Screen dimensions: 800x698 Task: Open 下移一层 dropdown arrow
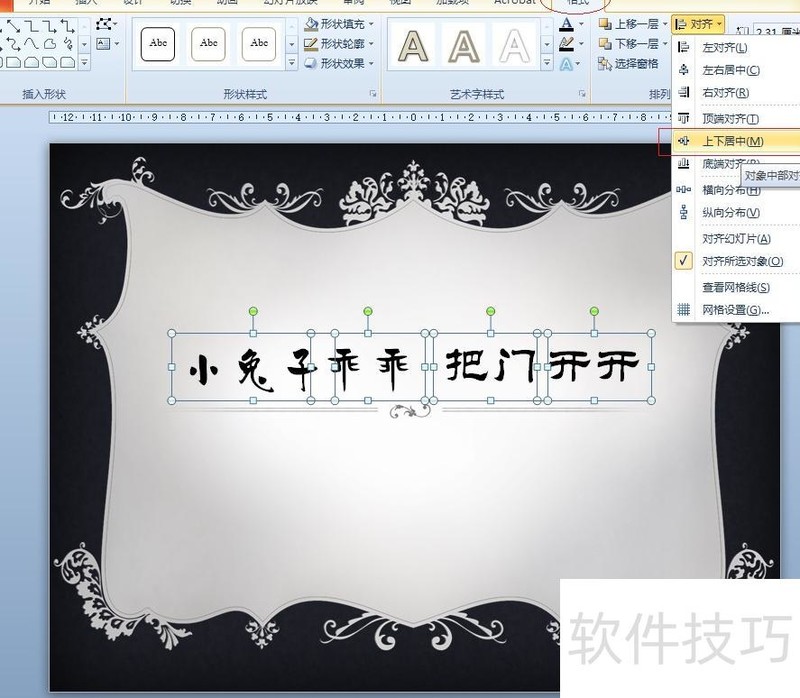pos(665,44)
